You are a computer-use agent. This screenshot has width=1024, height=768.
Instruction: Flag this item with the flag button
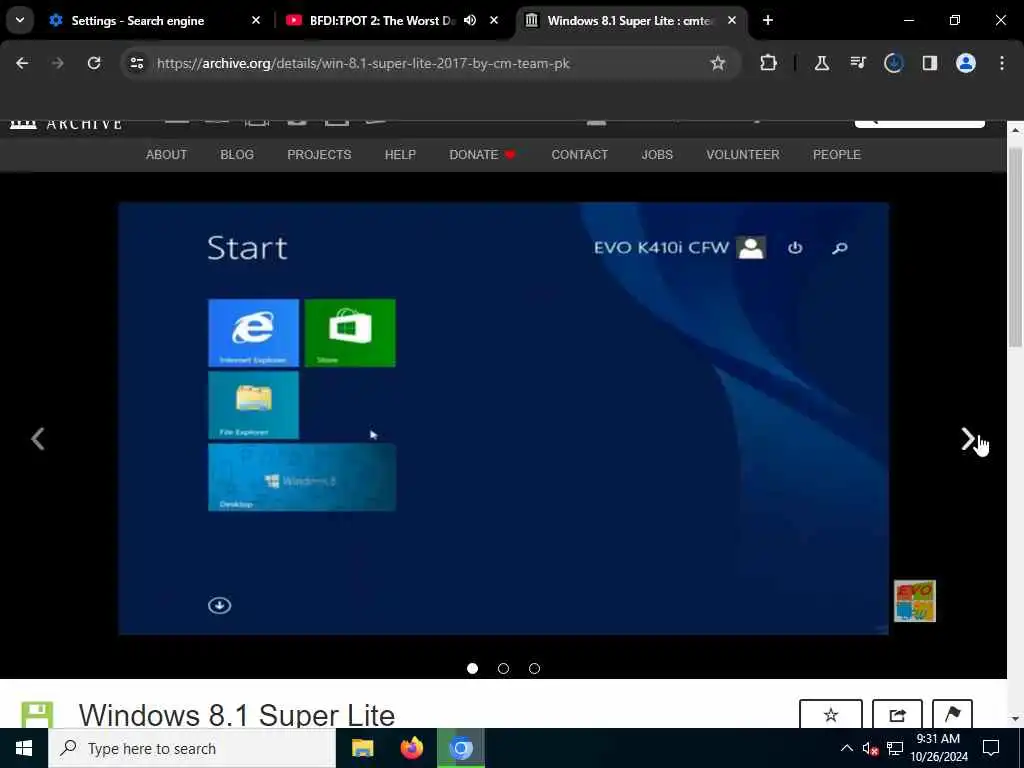point(952,714)
